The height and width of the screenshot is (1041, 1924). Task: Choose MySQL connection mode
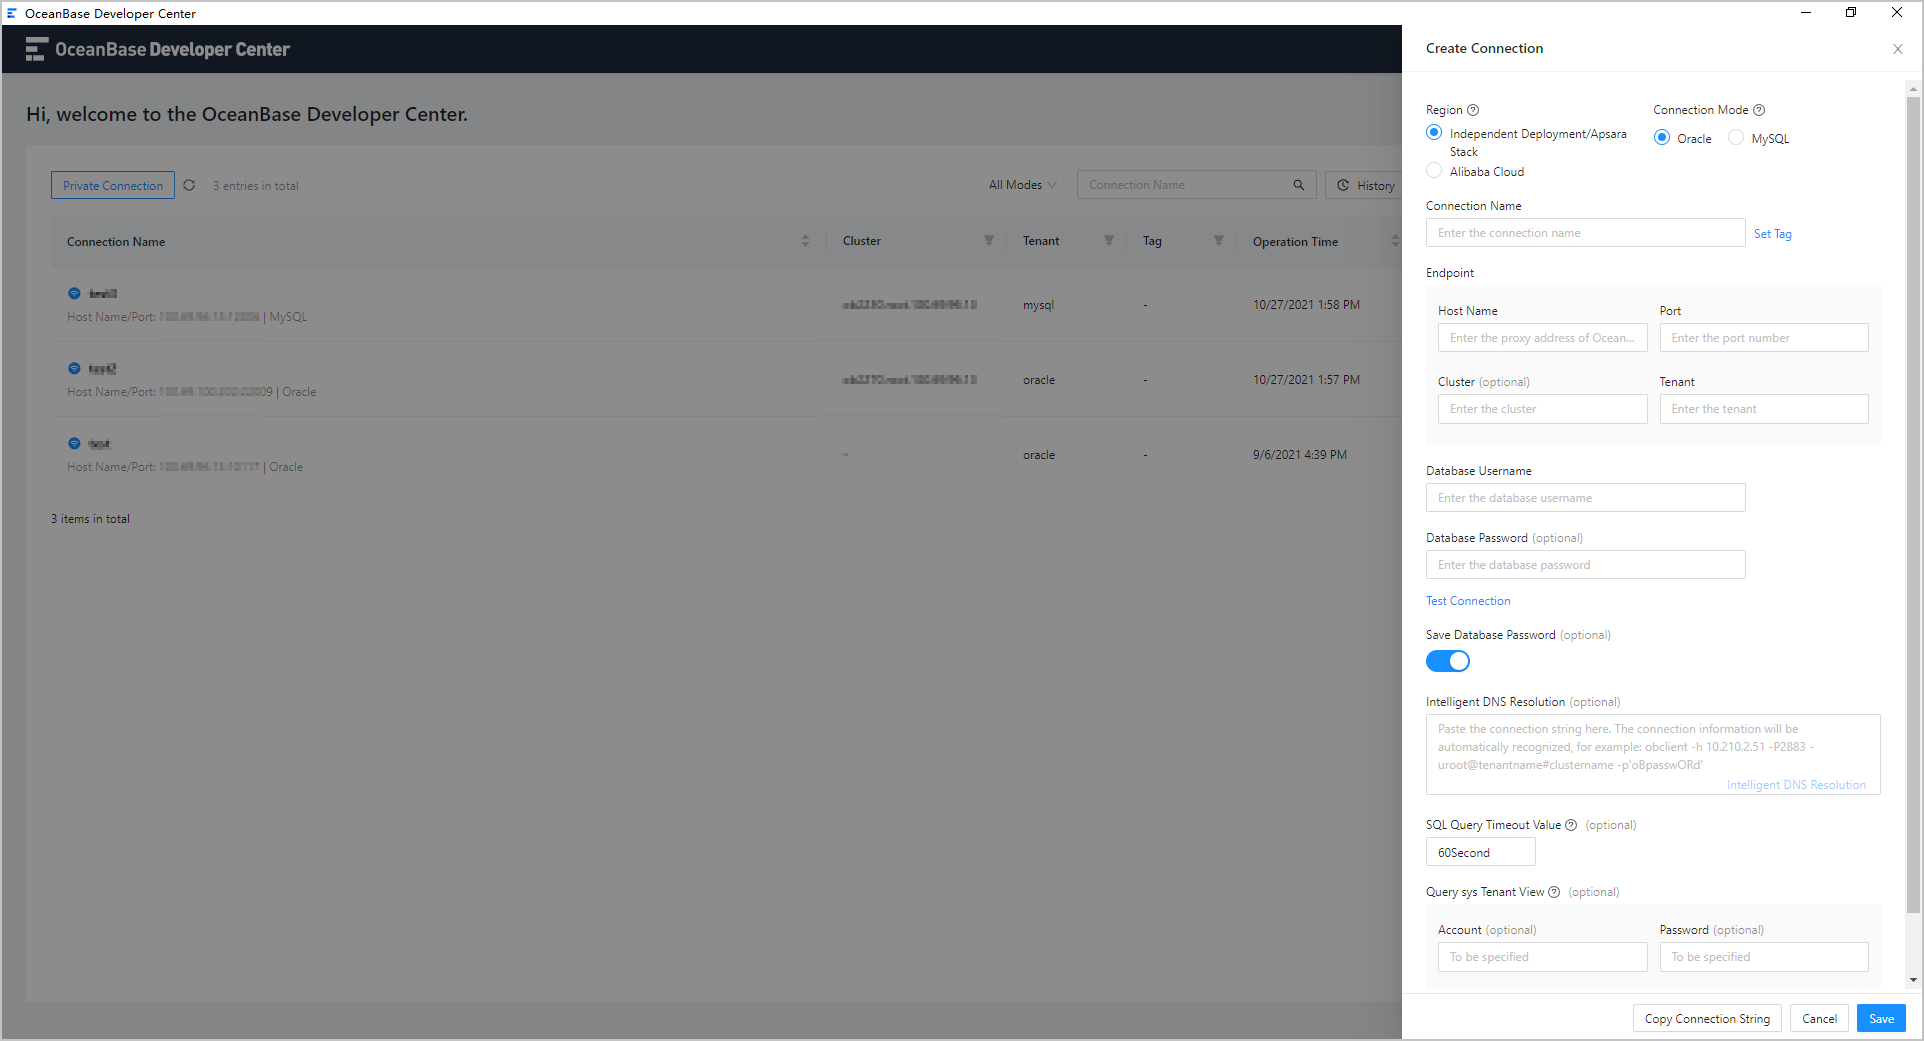[x=1736, y=138]
